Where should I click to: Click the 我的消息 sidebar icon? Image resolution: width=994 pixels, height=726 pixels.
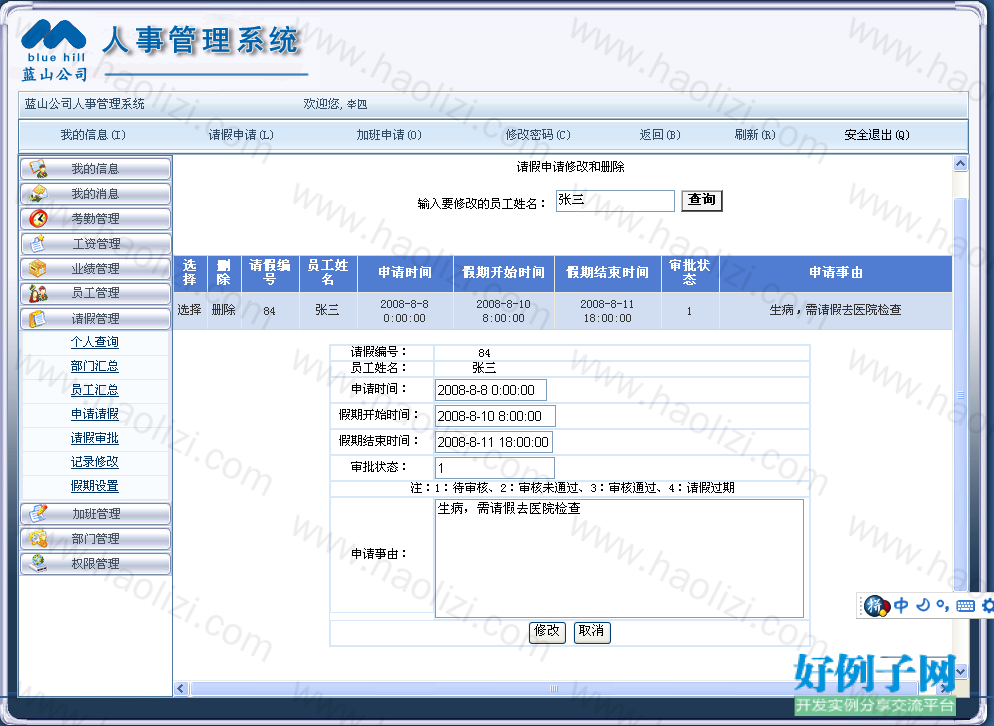[x=38, y=193]
